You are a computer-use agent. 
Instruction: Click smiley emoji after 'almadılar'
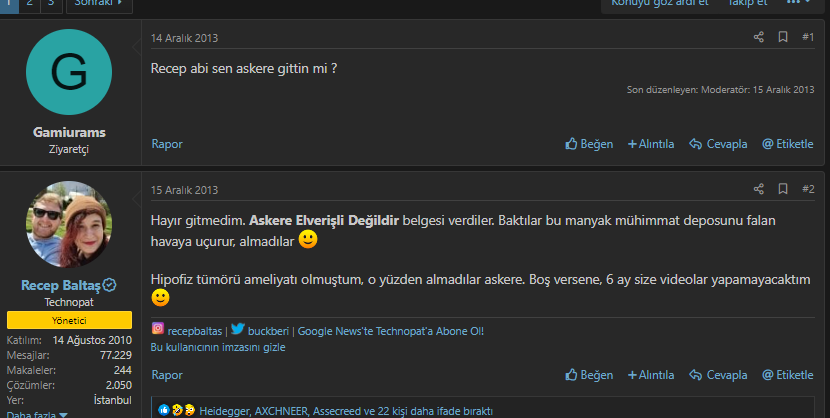pyautogui.click(x=308, y=239)
